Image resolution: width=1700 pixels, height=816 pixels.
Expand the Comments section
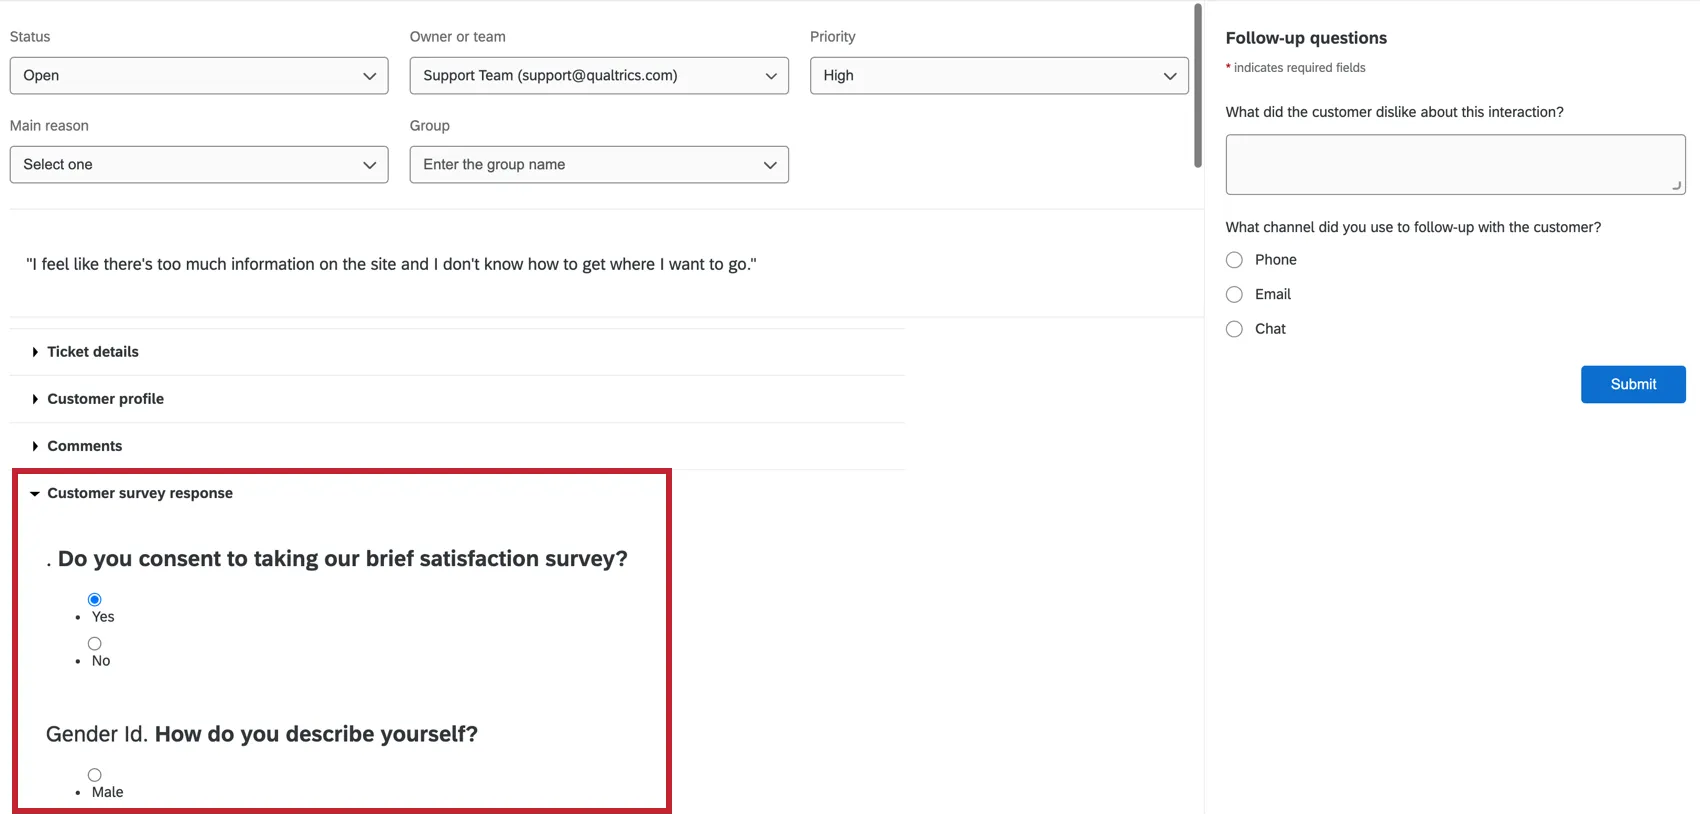click(84, 446)
